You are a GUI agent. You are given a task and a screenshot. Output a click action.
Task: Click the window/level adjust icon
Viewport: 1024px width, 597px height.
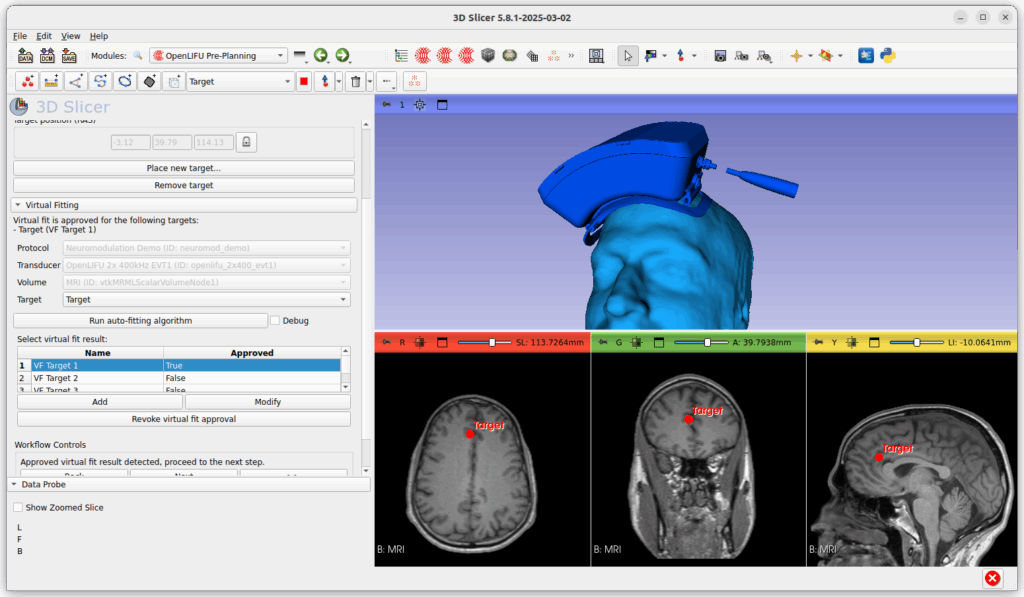point(650,56)
